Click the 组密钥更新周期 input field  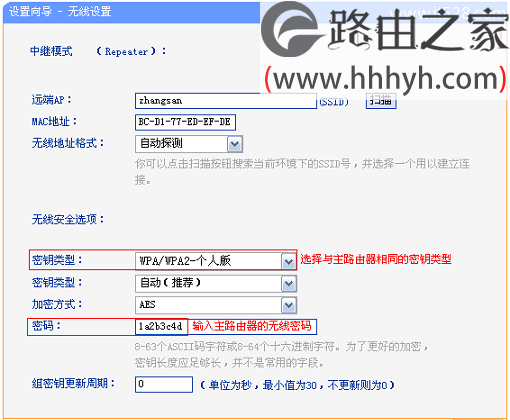click(x=164, y=384)
